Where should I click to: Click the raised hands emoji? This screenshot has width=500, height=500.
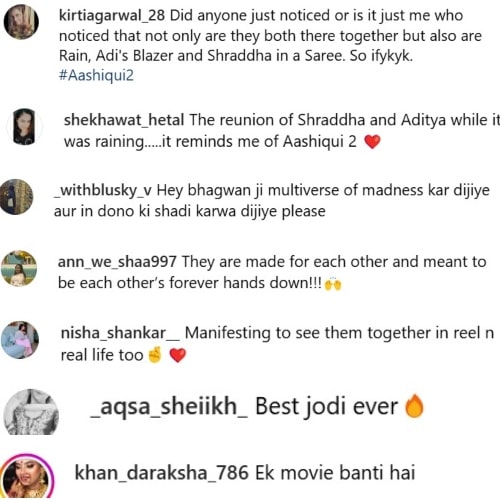coord(333,284)
